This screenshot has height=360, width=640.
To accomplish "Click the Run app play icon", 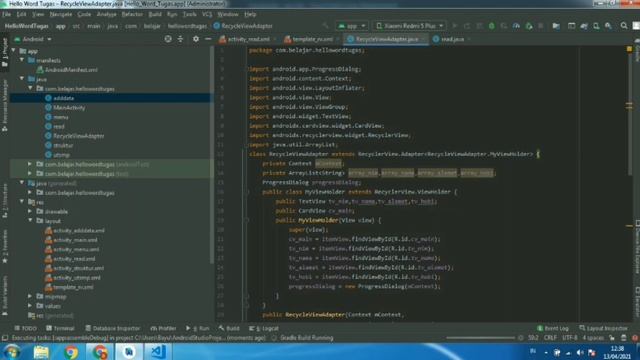I will [x=455, y=26].
